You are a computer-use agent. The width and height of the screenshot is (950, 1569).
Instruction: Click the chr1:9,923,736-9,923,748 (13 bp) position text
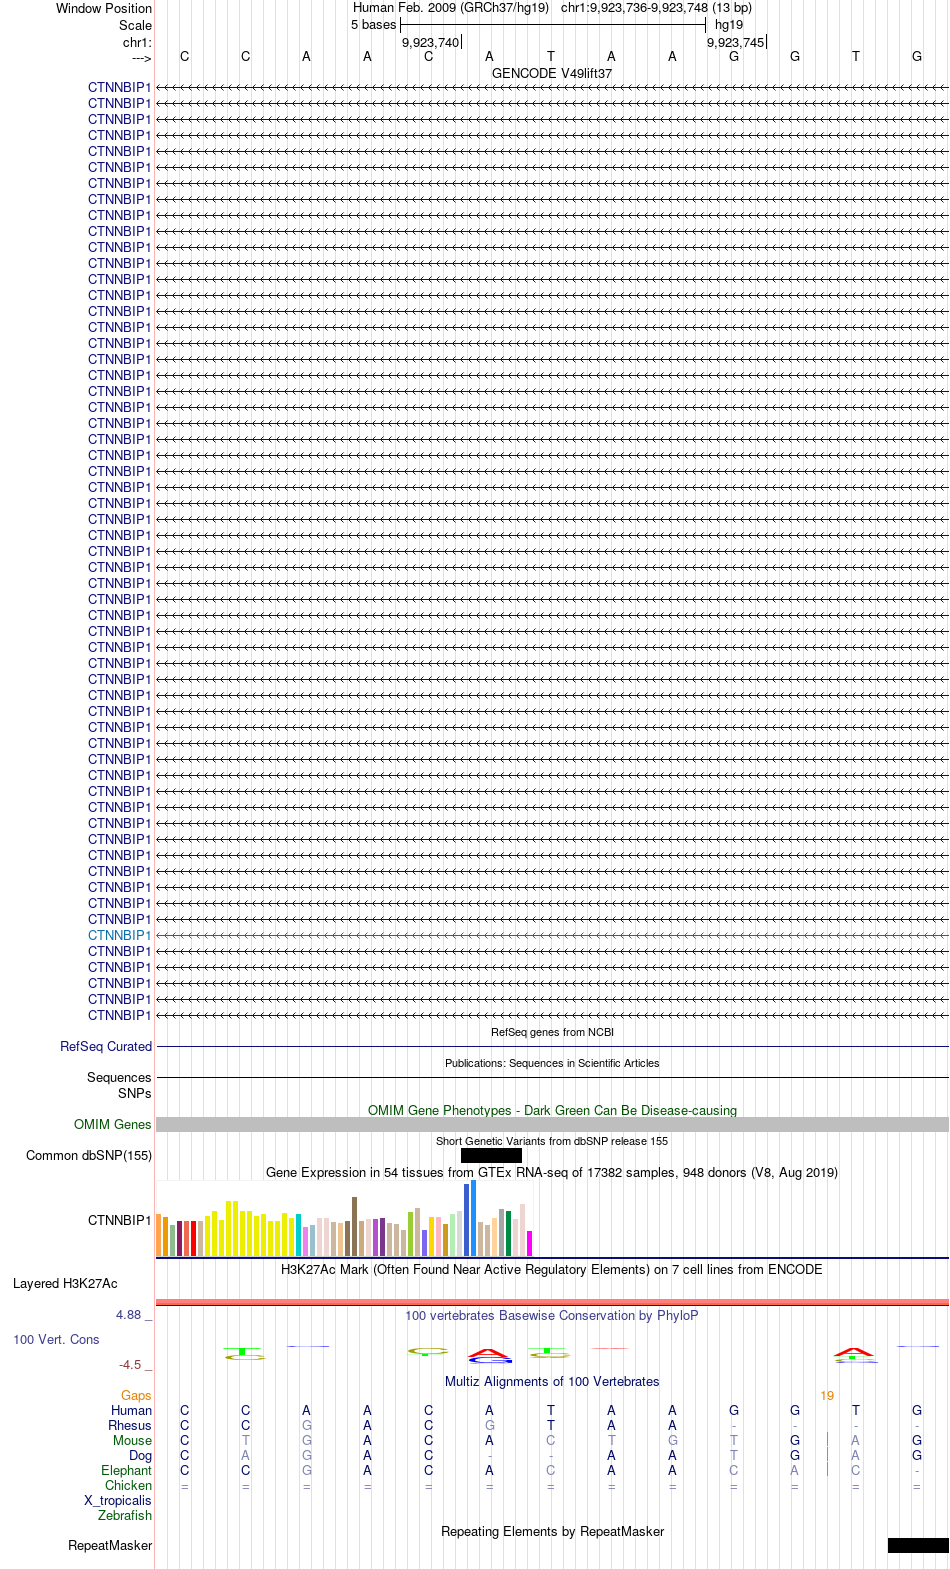(x=656, y=7)
